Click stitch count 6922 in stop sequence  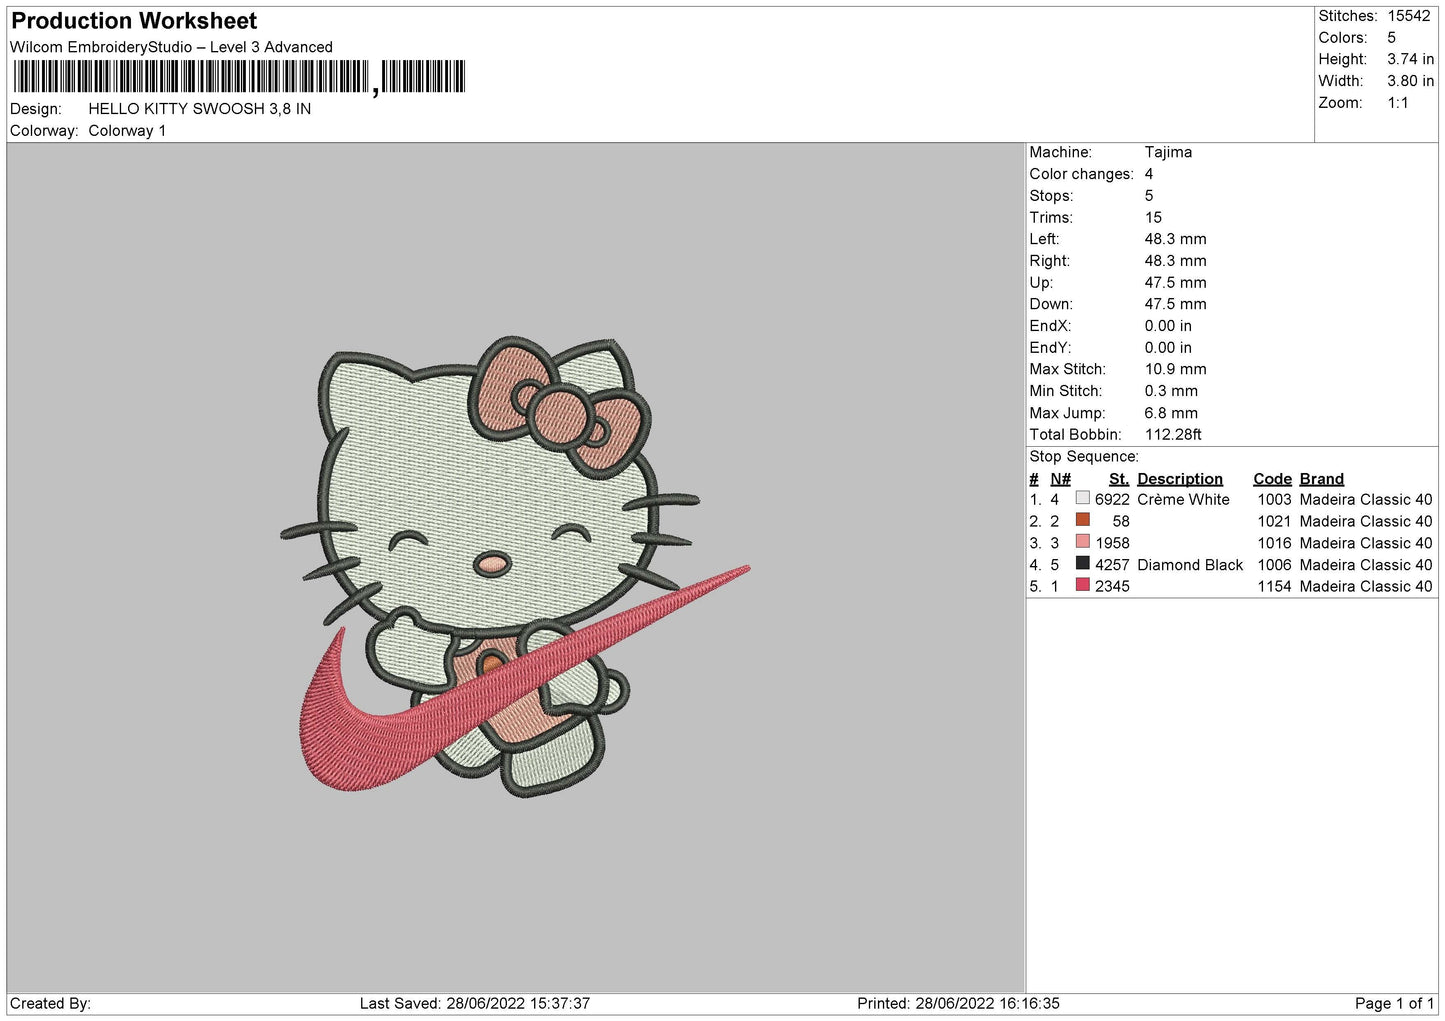(1112, 500)
